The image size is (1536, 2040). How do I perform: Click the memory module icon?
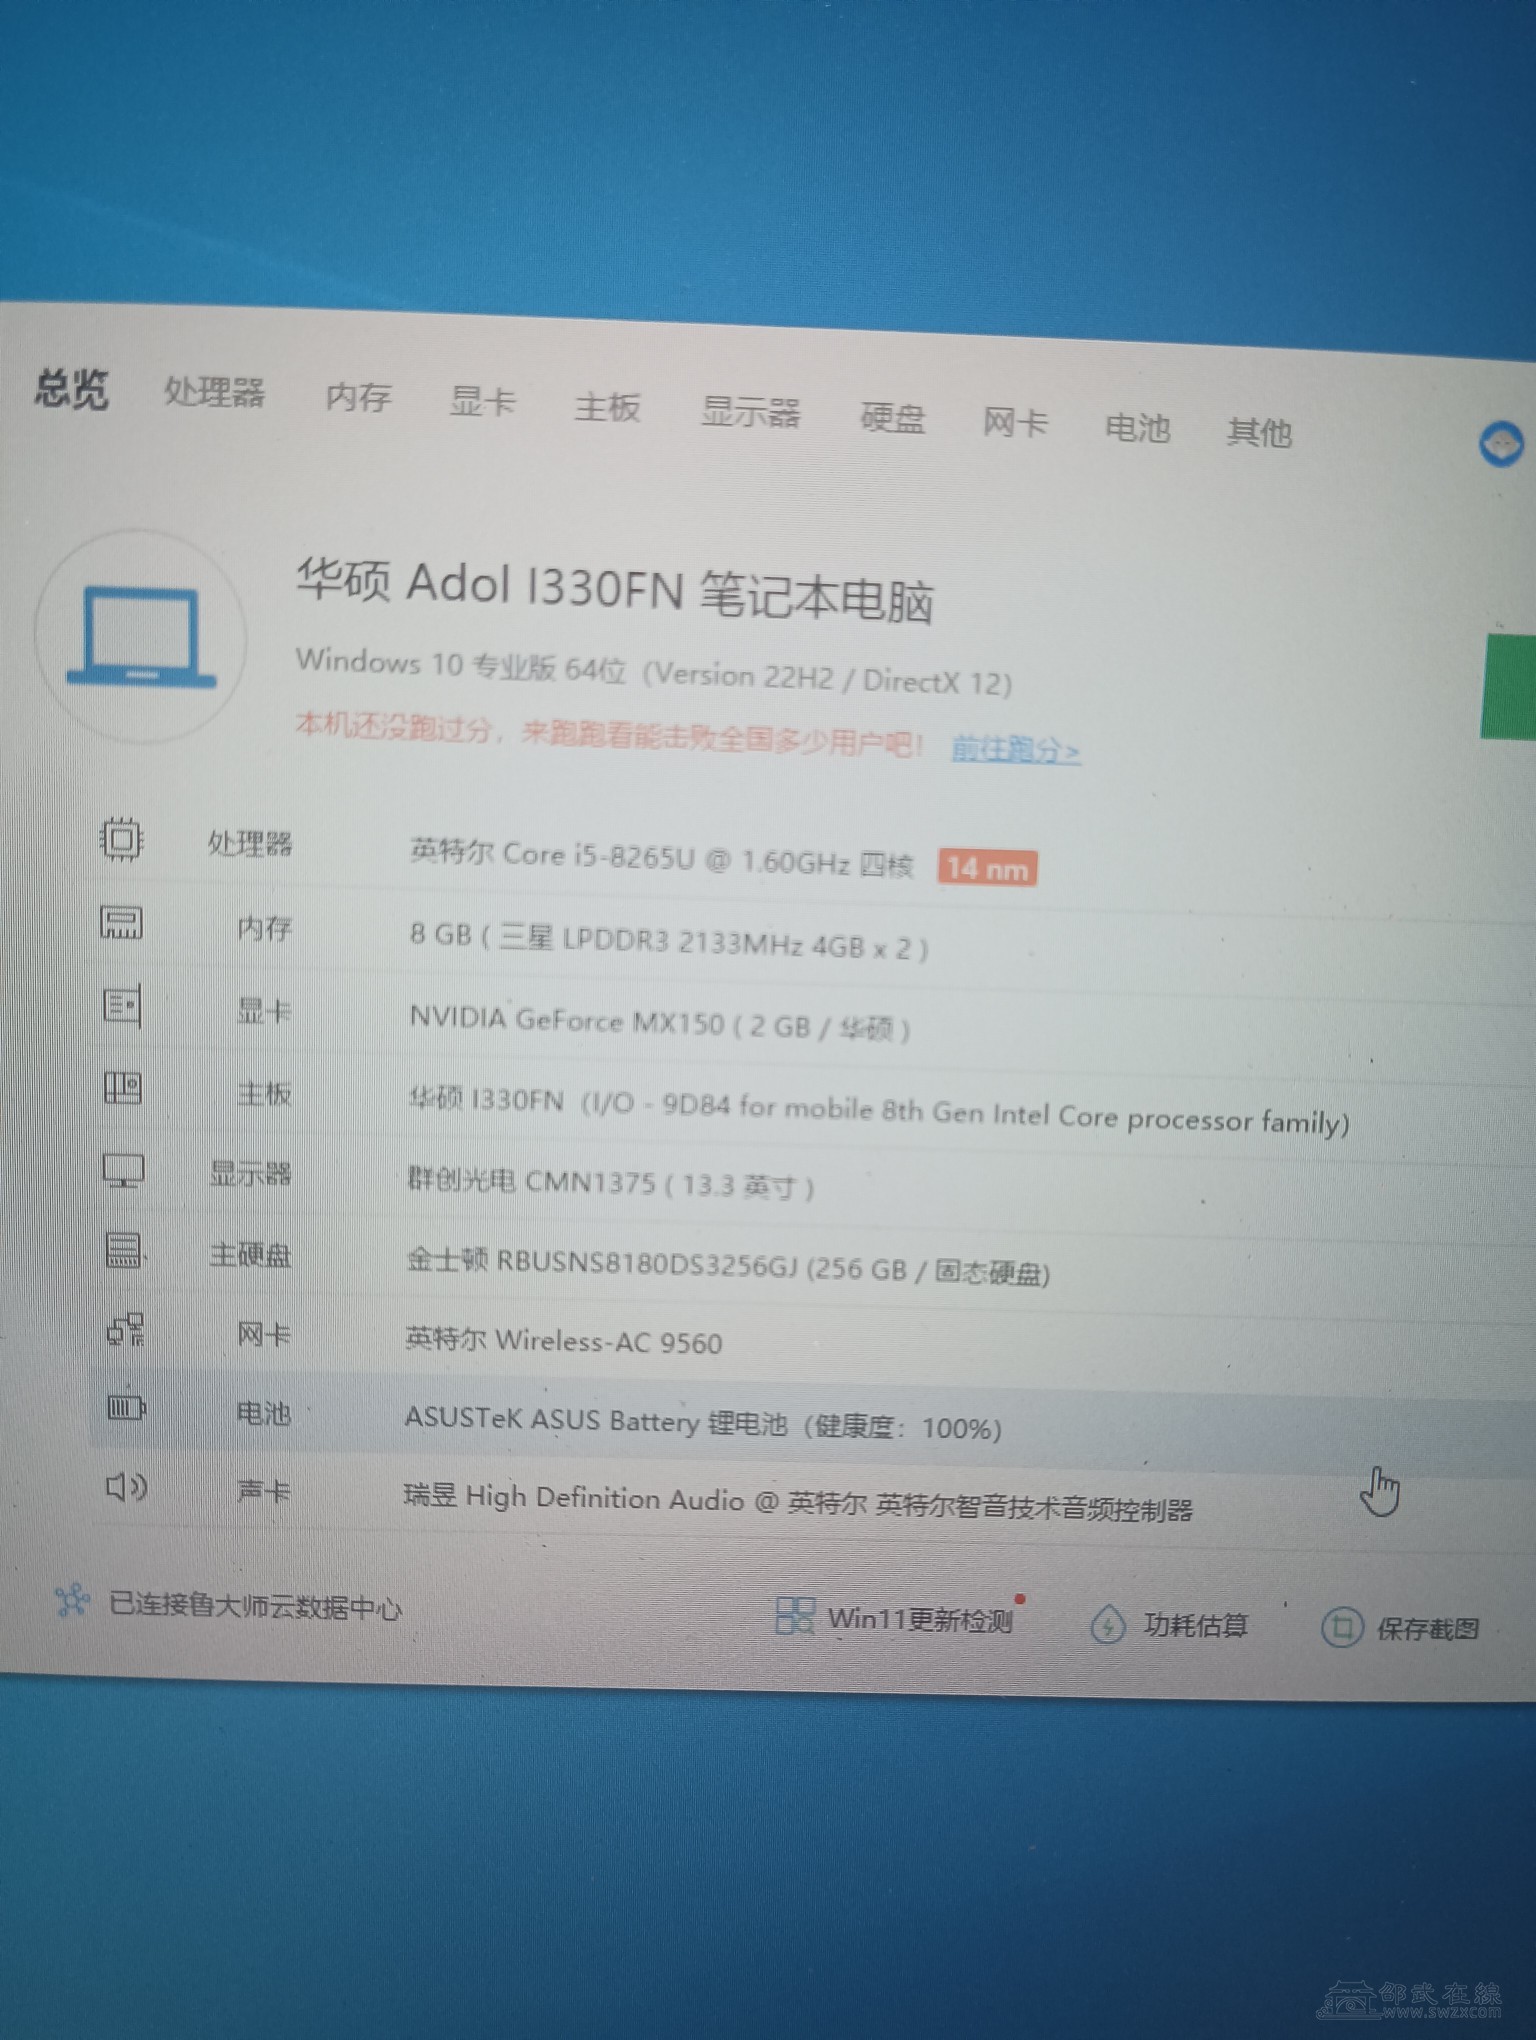click(122, 922)
